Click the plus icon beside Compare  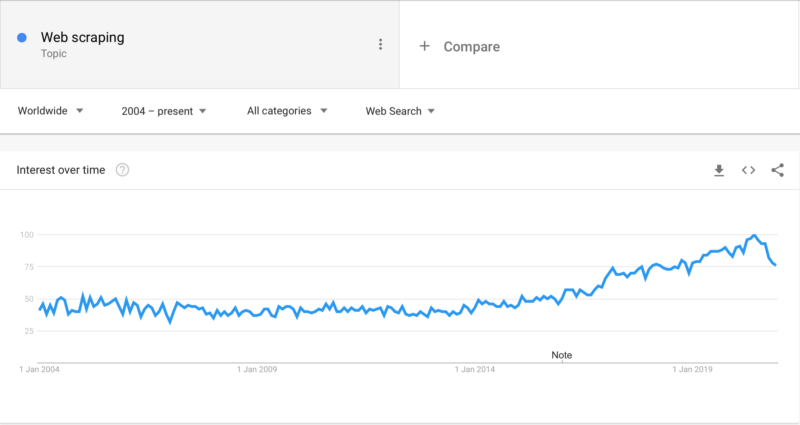(x=424, y=46)
